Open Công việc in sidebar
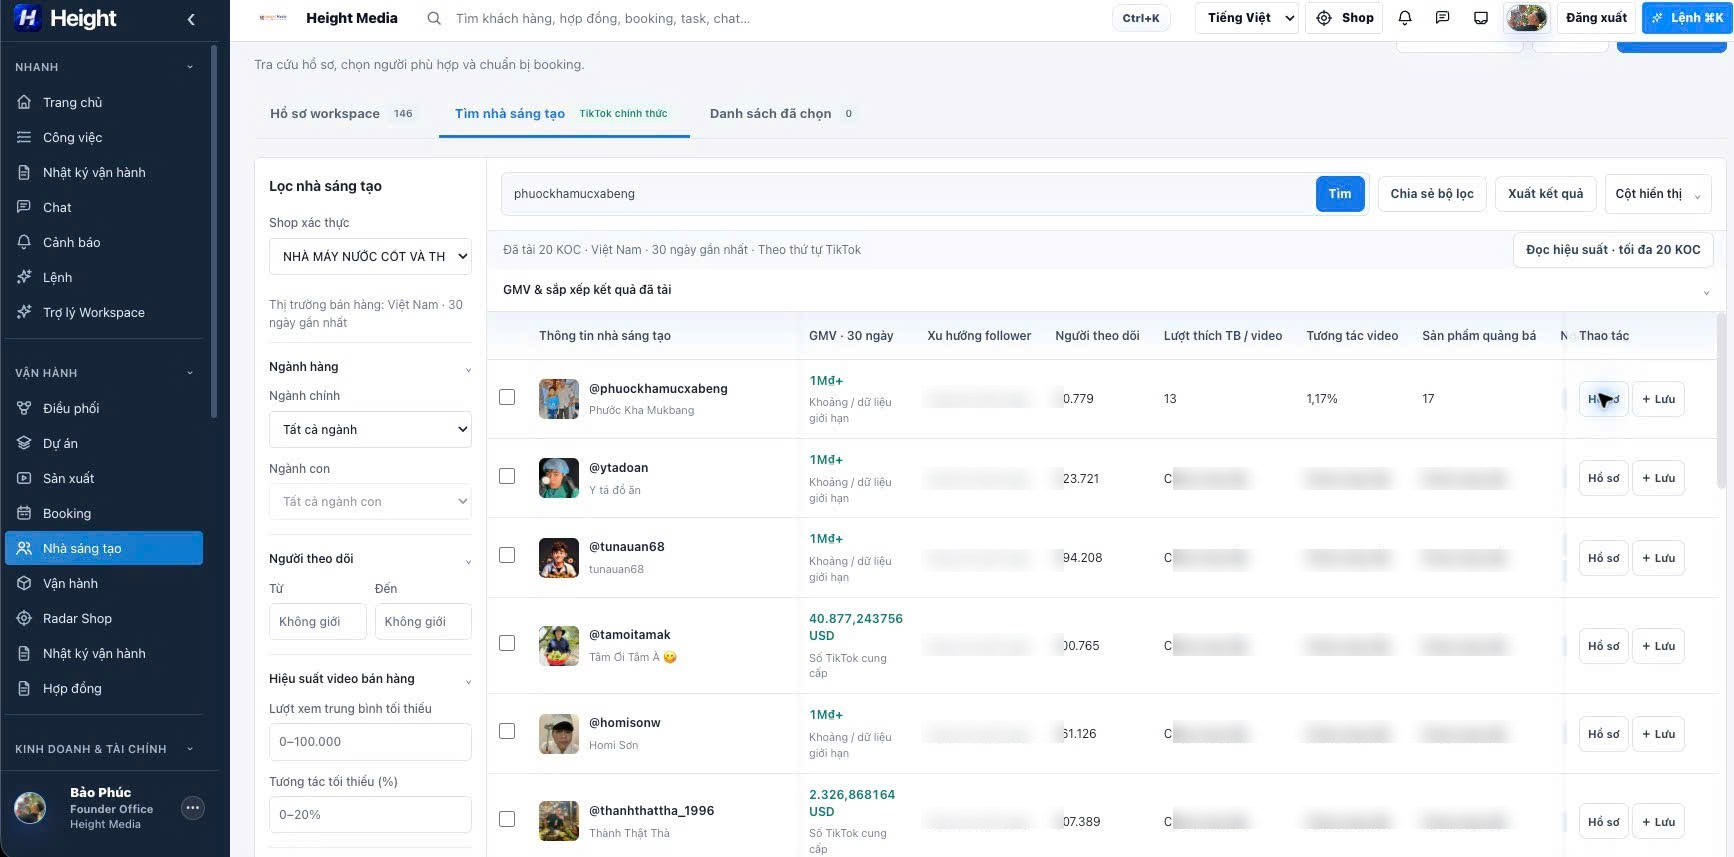The height and width of the screenshot is (857, 1734). coord(104,137)
